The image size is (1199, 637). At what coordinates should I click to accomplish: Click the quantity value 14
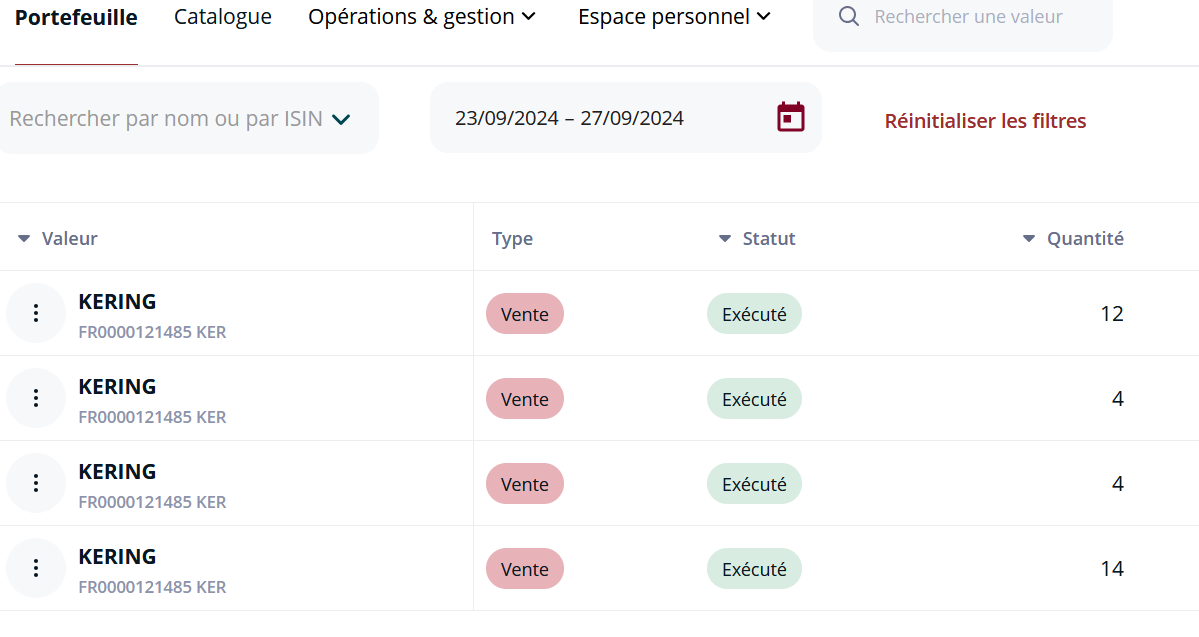point(1112,568)
